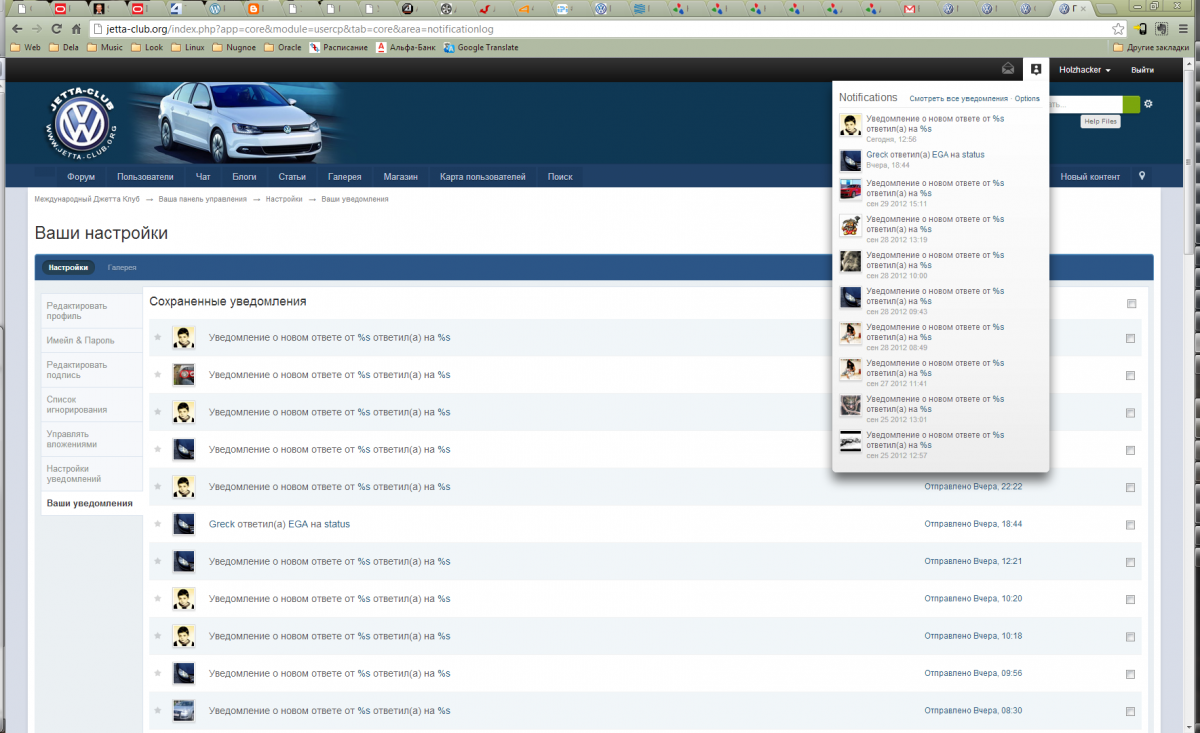Open Альфа-Банк bookmark

406,47
